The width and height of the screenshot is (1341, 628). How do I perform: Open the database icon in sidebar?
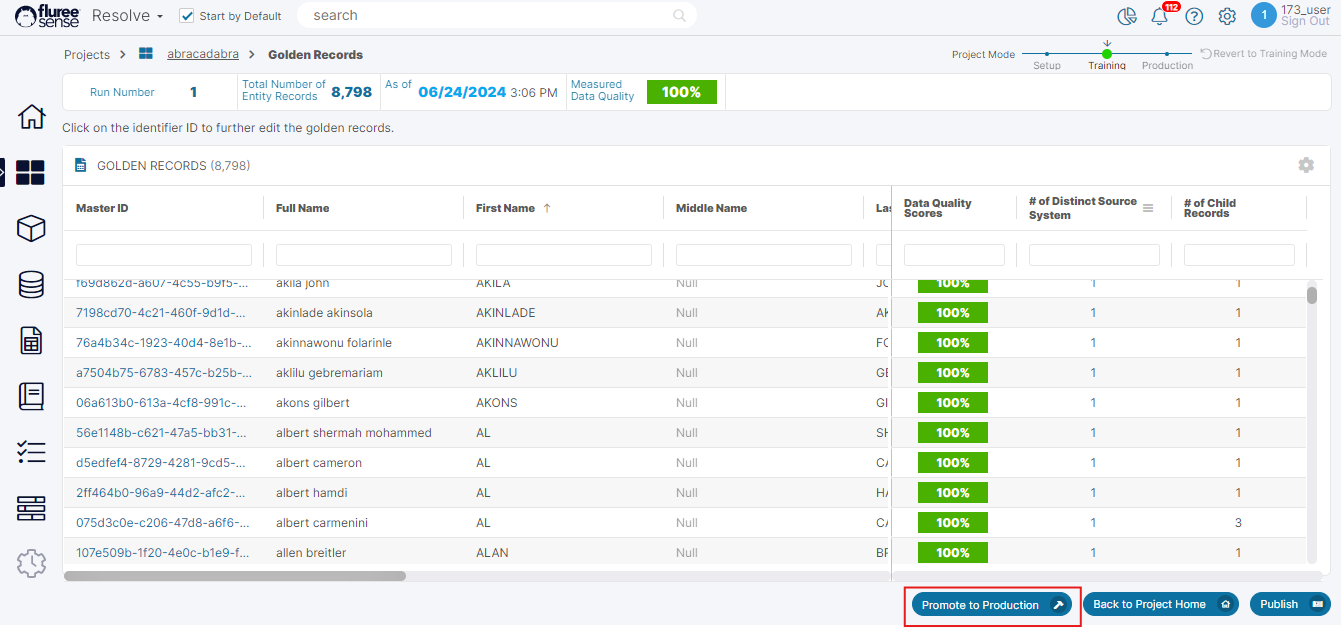click(x=32, y=285)
